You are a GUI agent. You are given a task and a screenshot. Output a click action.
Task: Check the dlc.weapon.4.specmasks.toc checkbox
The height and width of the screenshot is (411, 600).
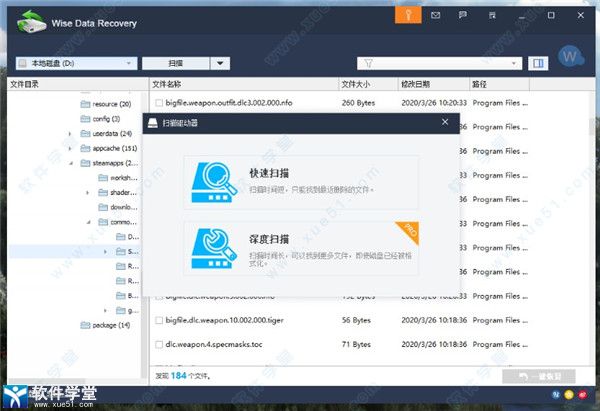pos(159,344)
